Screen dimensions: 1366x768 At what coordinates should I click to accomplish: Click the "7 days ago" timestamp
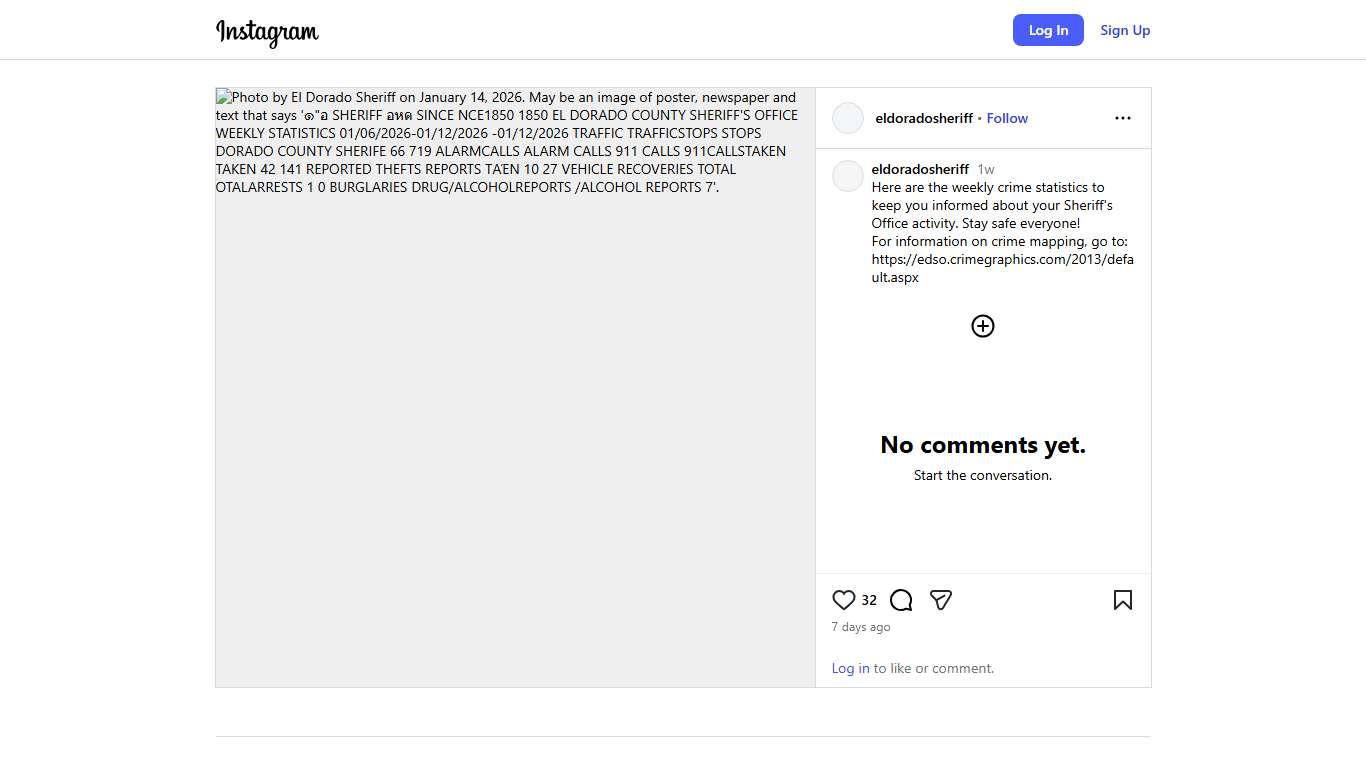coord(860,627)
